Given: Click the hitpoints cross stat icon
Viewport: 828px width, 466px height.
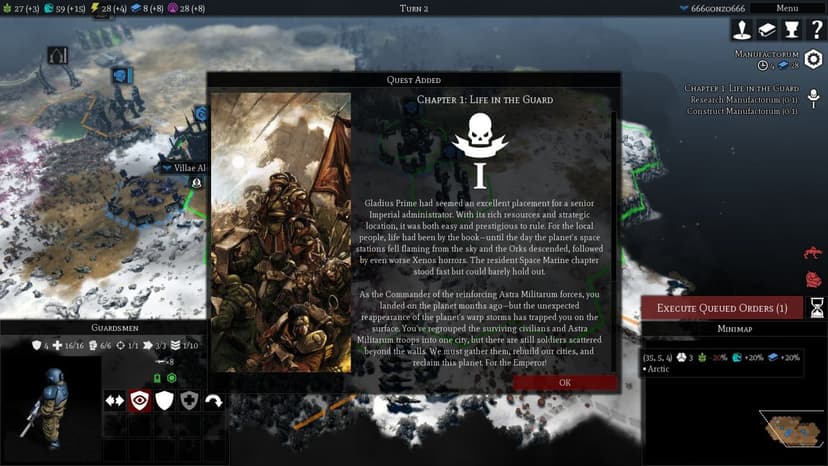Looking at the screenshot, I should pyautogui.click(x=58, y=346).
